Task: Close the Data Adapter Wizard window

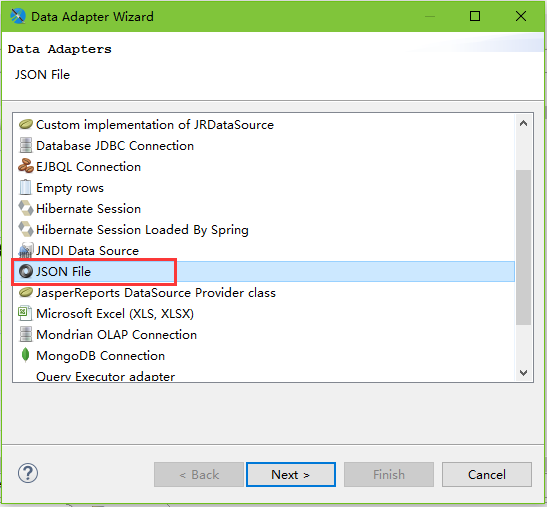Action: click(521, 16)
